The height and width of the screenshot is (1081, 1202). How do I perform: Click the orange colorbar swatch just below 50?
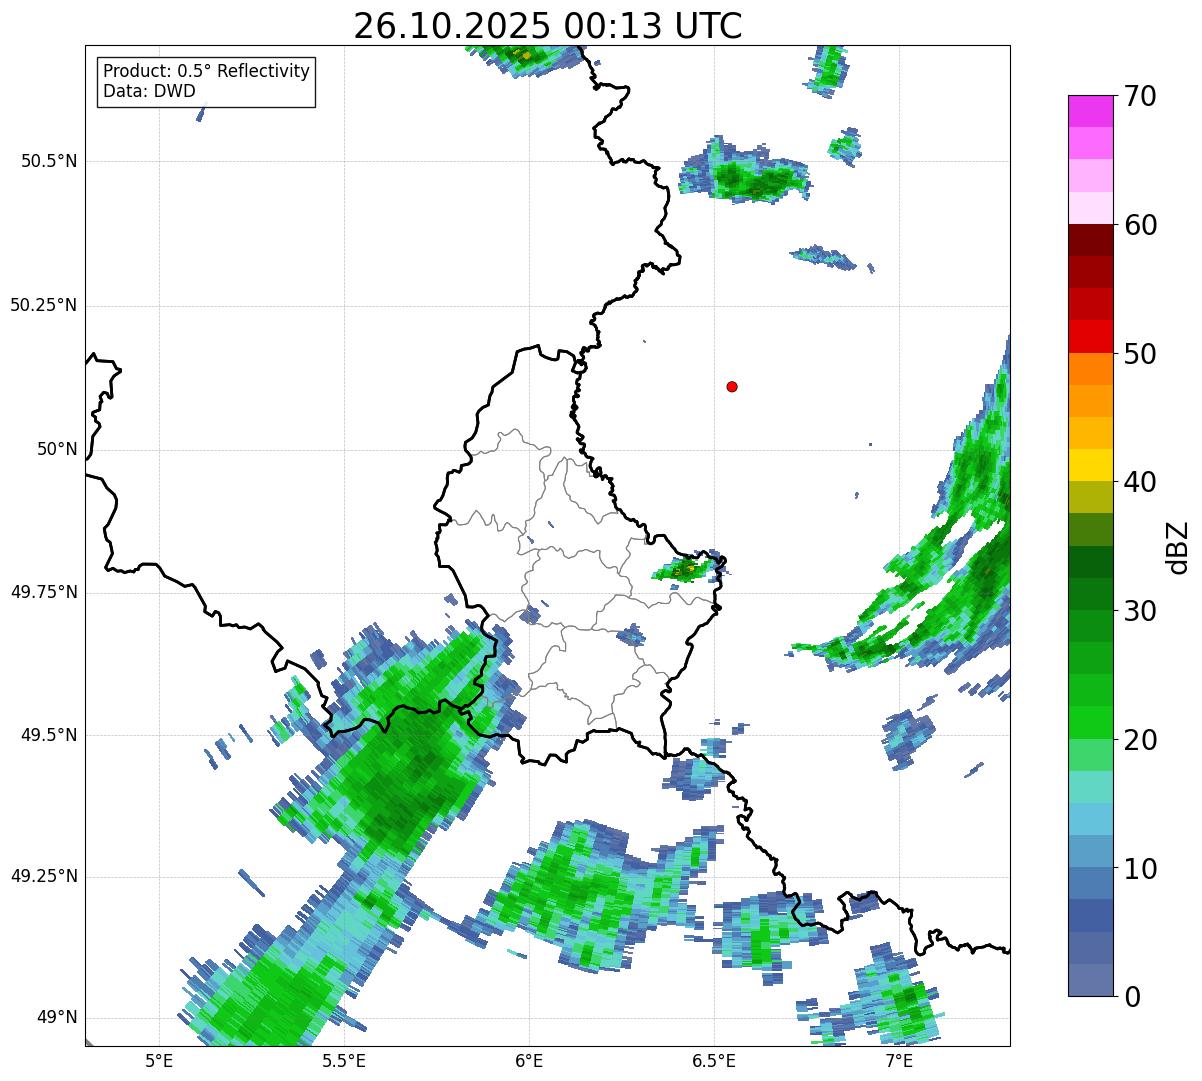[x=1090, y=369]
